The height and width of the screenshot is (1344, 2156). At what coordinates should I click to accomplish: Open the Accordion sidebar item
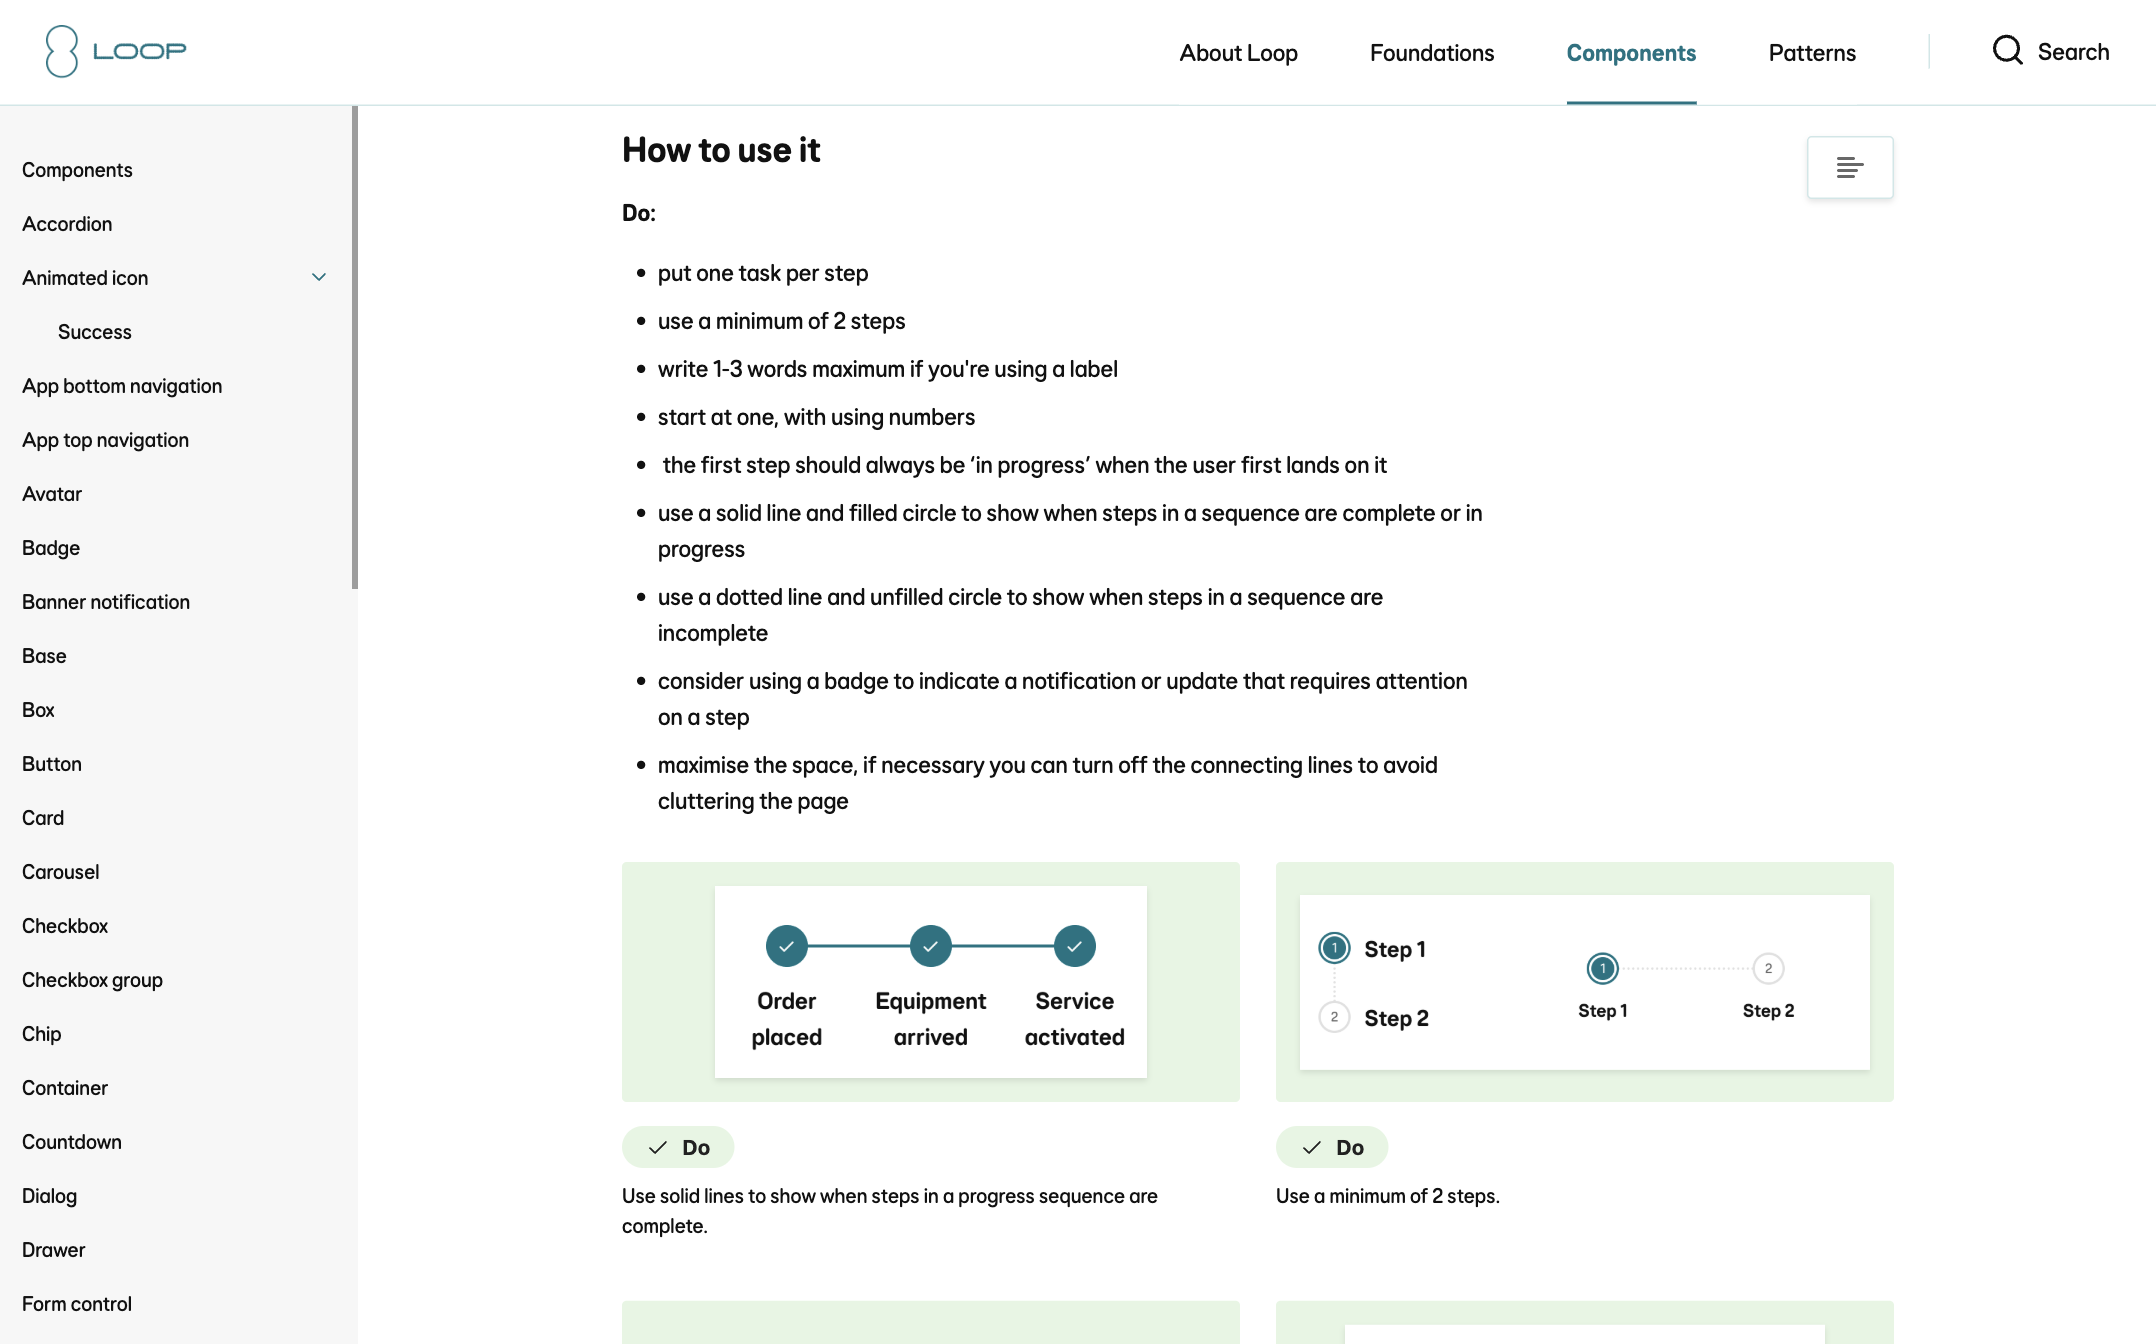click(x=67, y=224)
